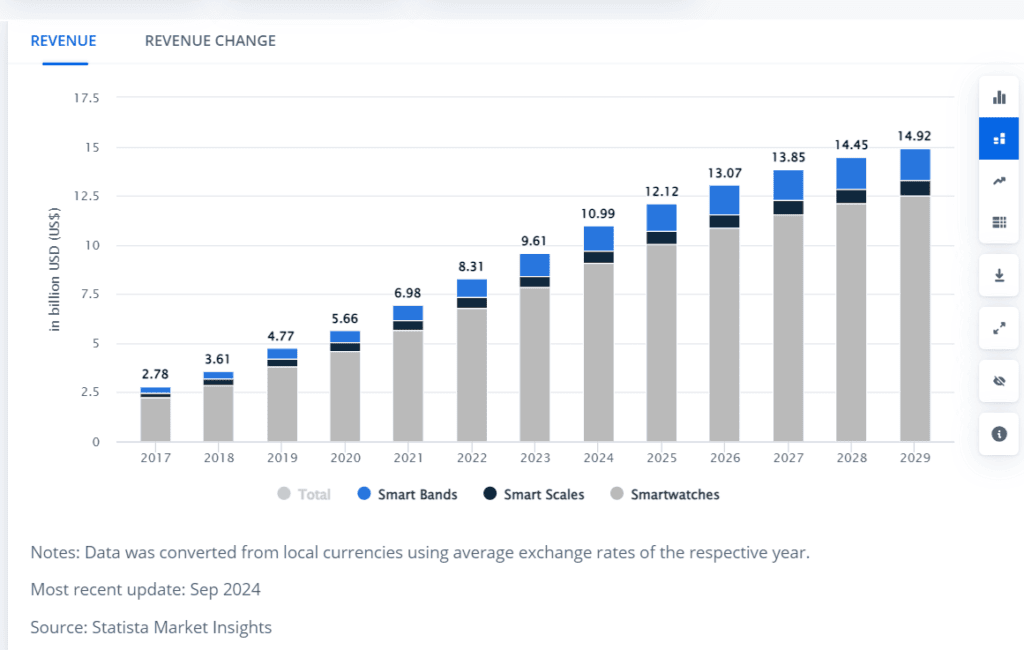Click the 2021 bar's Smart Scales segment
This screenshot has height=650, width=1024.
(x=408, y=325)
